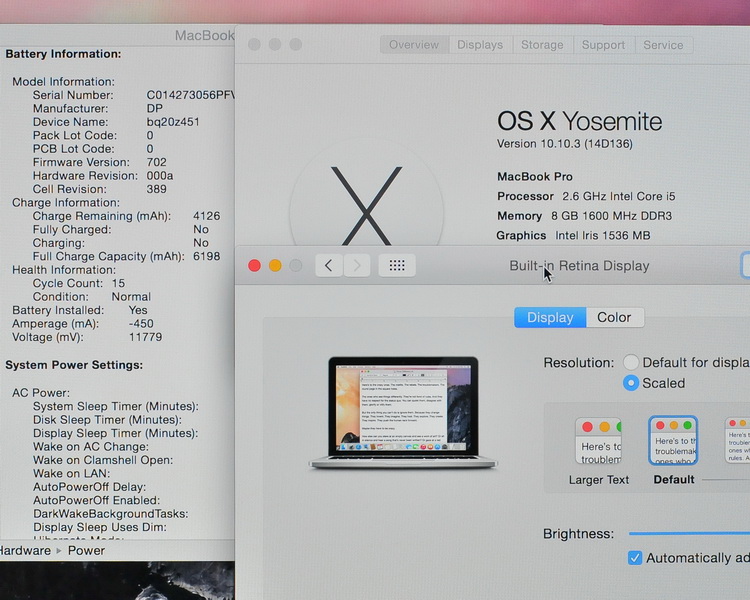The height and width of the screenshot is (600, 750).
Task: Pick the scaling option right of Default
Action: coord(737,441)
